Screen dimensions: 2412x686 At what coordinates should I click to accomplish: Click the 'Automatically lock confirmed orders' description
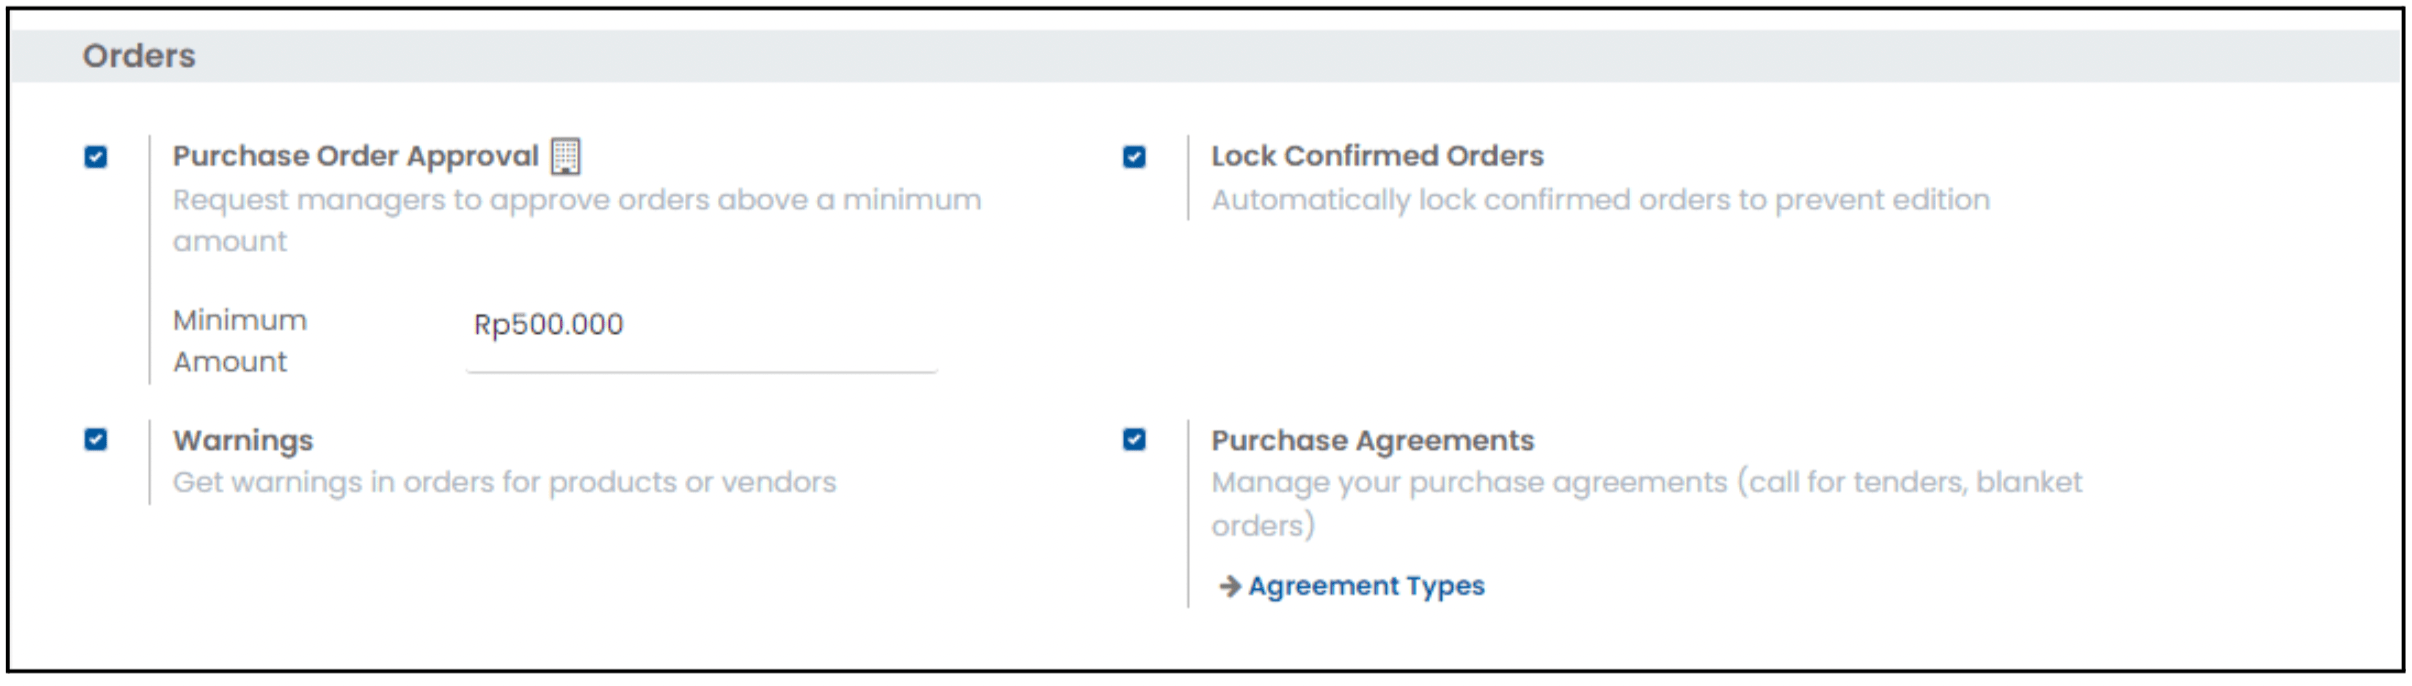click(1600, 200)
